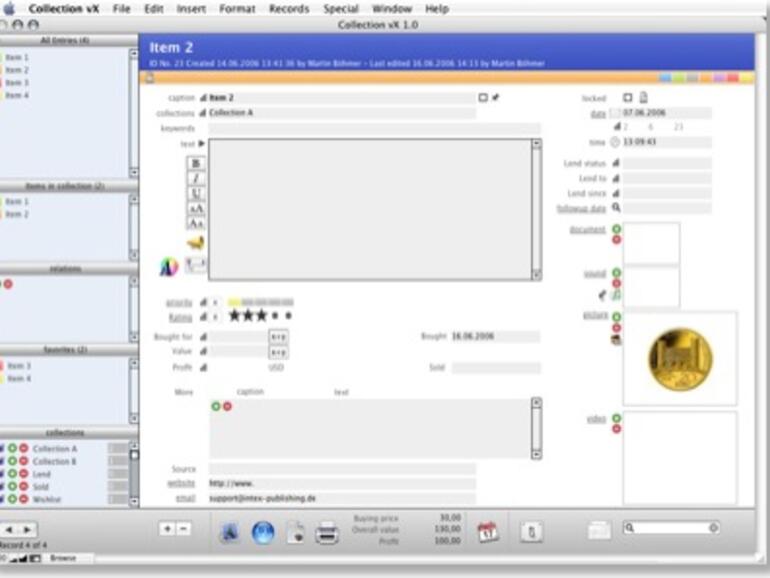This screenshot has height=578, width=770.
Task: Open the Insert menu
Action: pyautogui.click(x=191, y=9)
